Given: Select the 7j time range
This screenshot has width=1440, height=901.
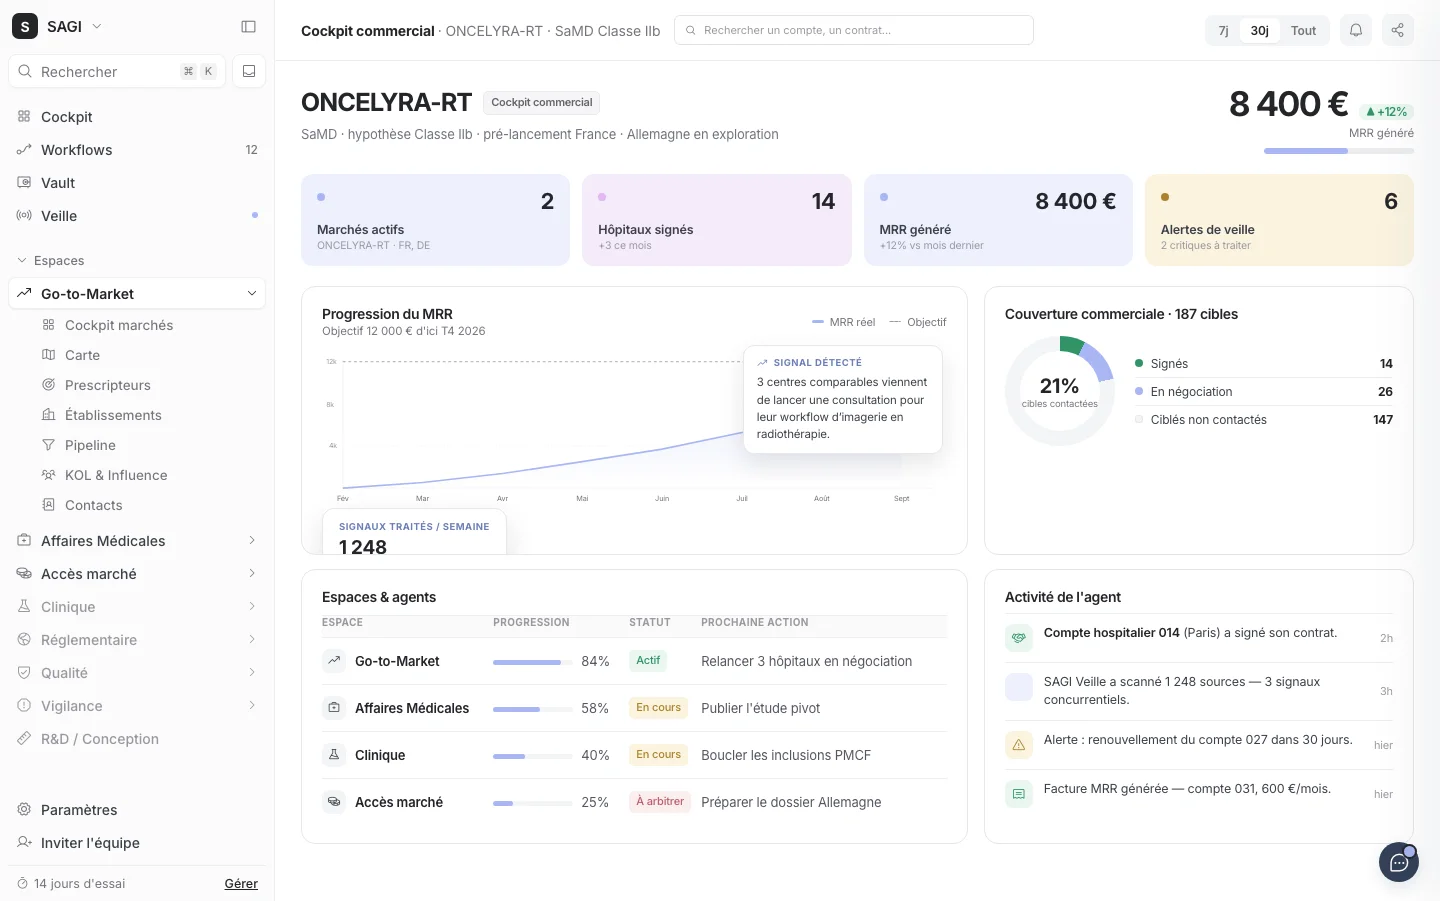Looking at the screenshot, I should 1223,31.
